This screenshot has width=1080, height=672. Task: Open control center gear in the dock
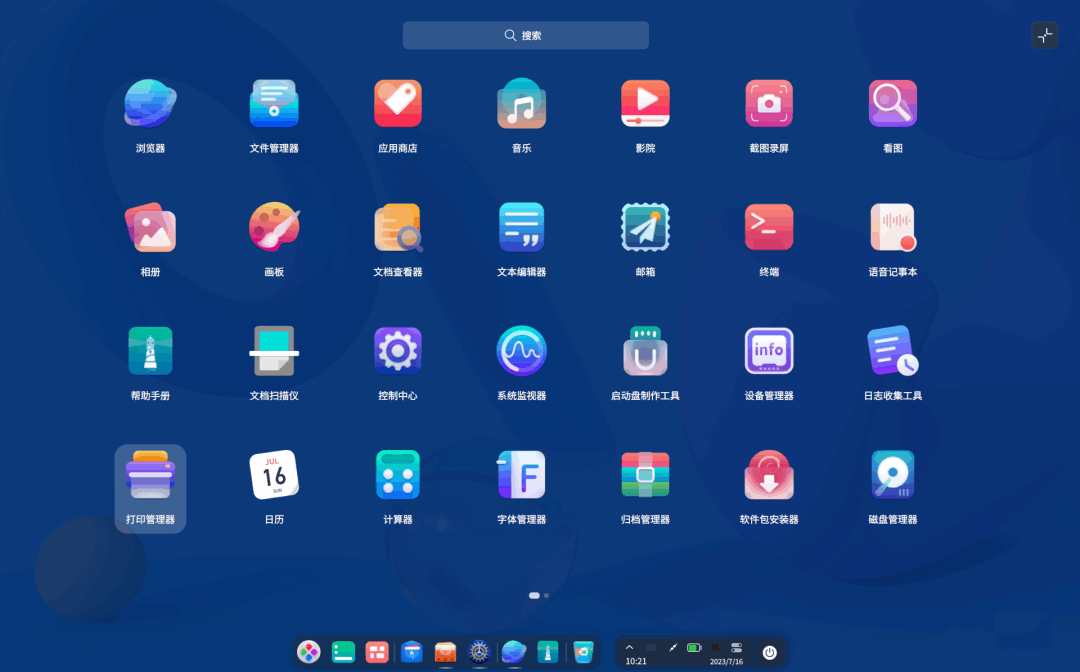pos(479,651)
